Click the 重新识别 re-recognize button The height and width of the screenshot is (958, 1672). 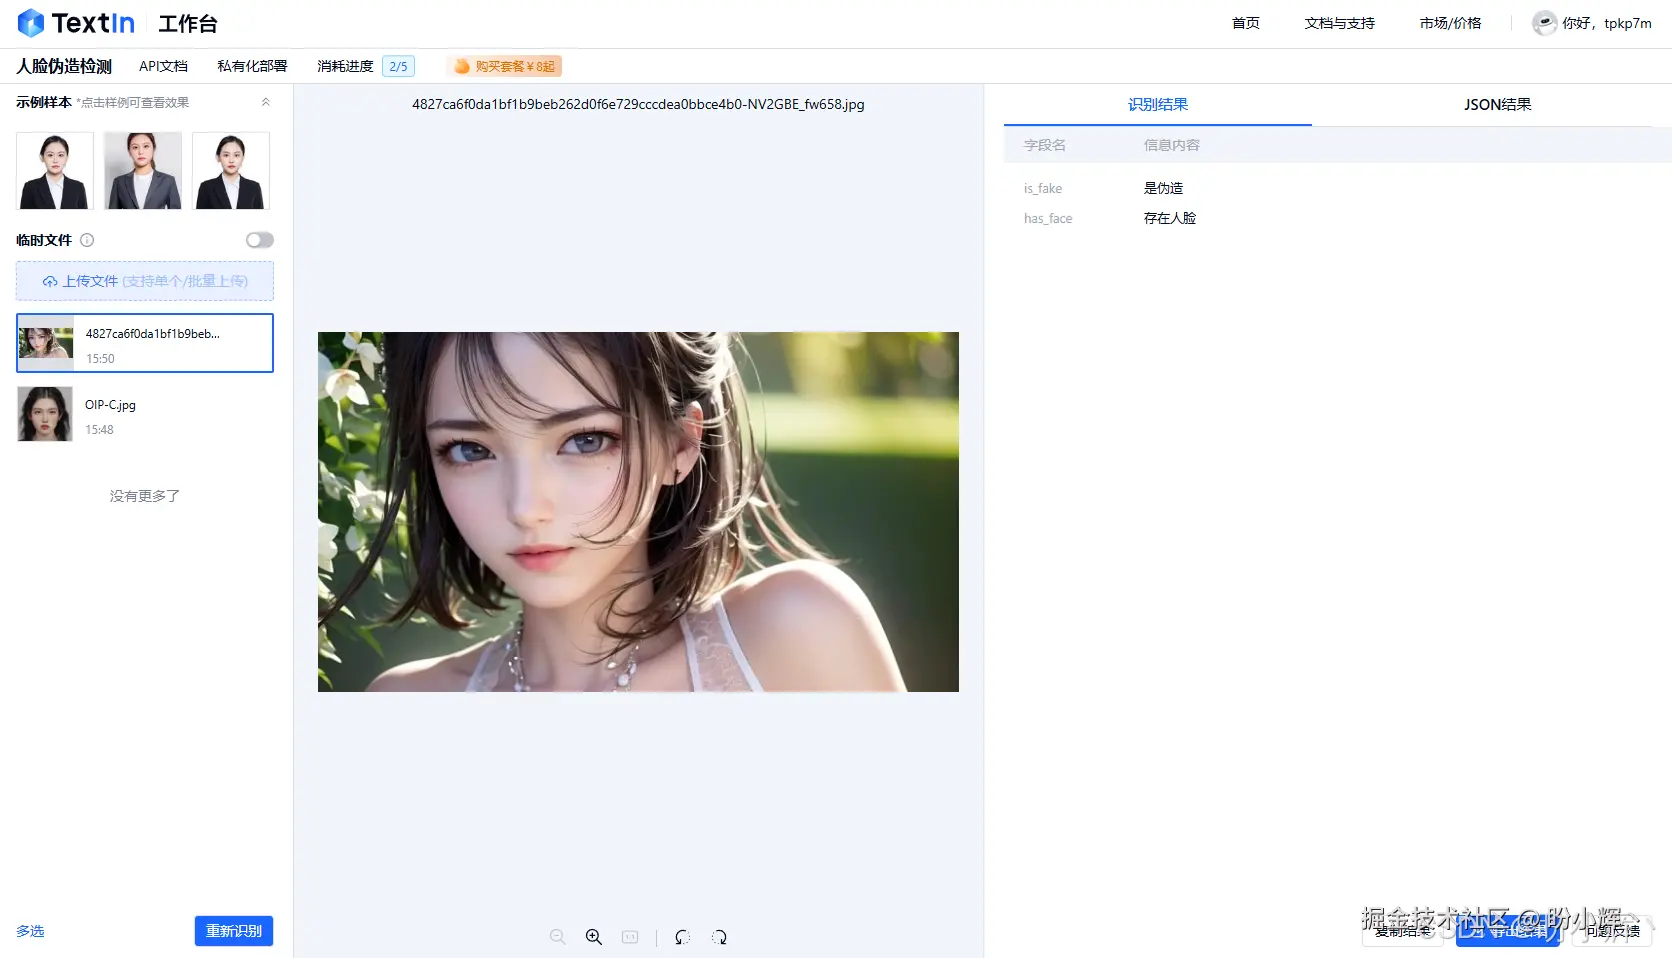tap(233, 931)
